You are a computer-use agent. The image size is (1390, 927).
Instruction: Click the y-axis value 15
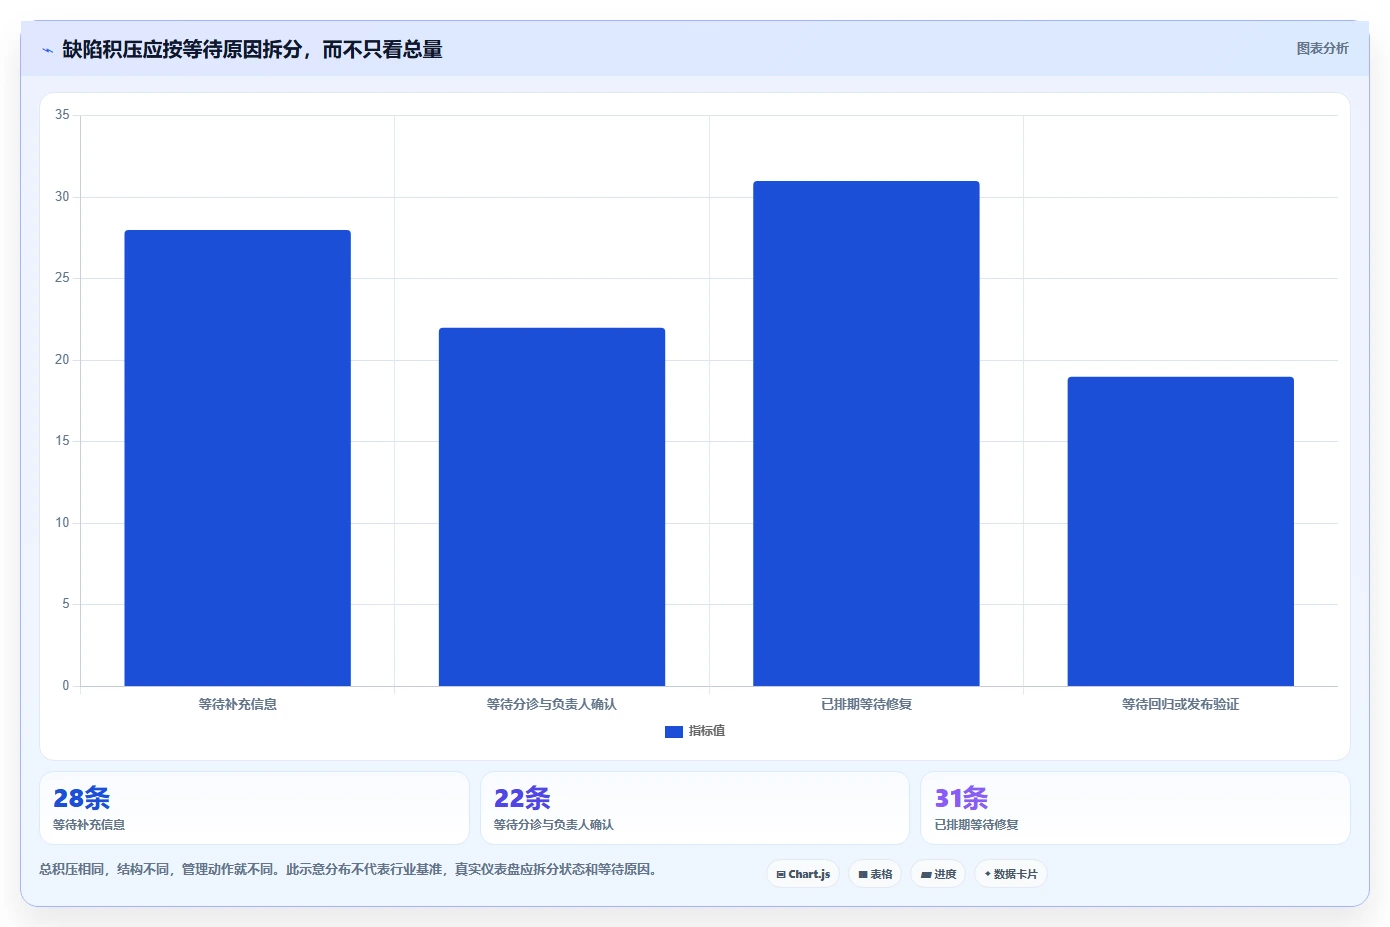point(62,441)
